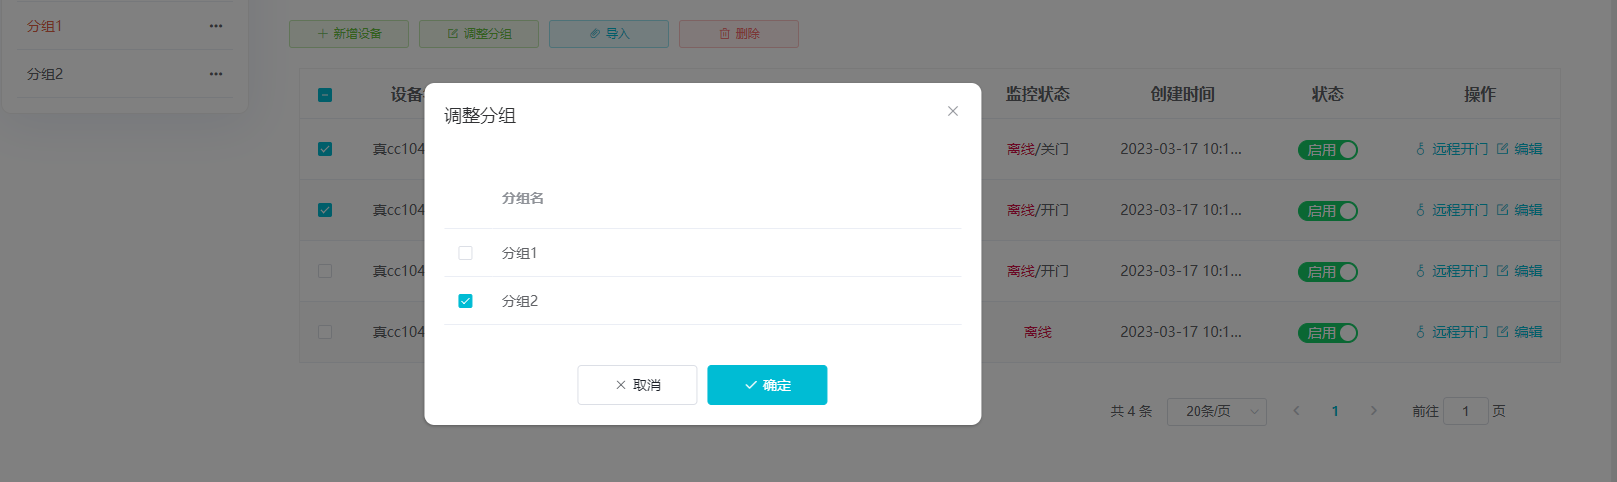Open more options for sidebar 分组2
The width and height of the screenshot is (1617, 482).
(x=216, y=74)
